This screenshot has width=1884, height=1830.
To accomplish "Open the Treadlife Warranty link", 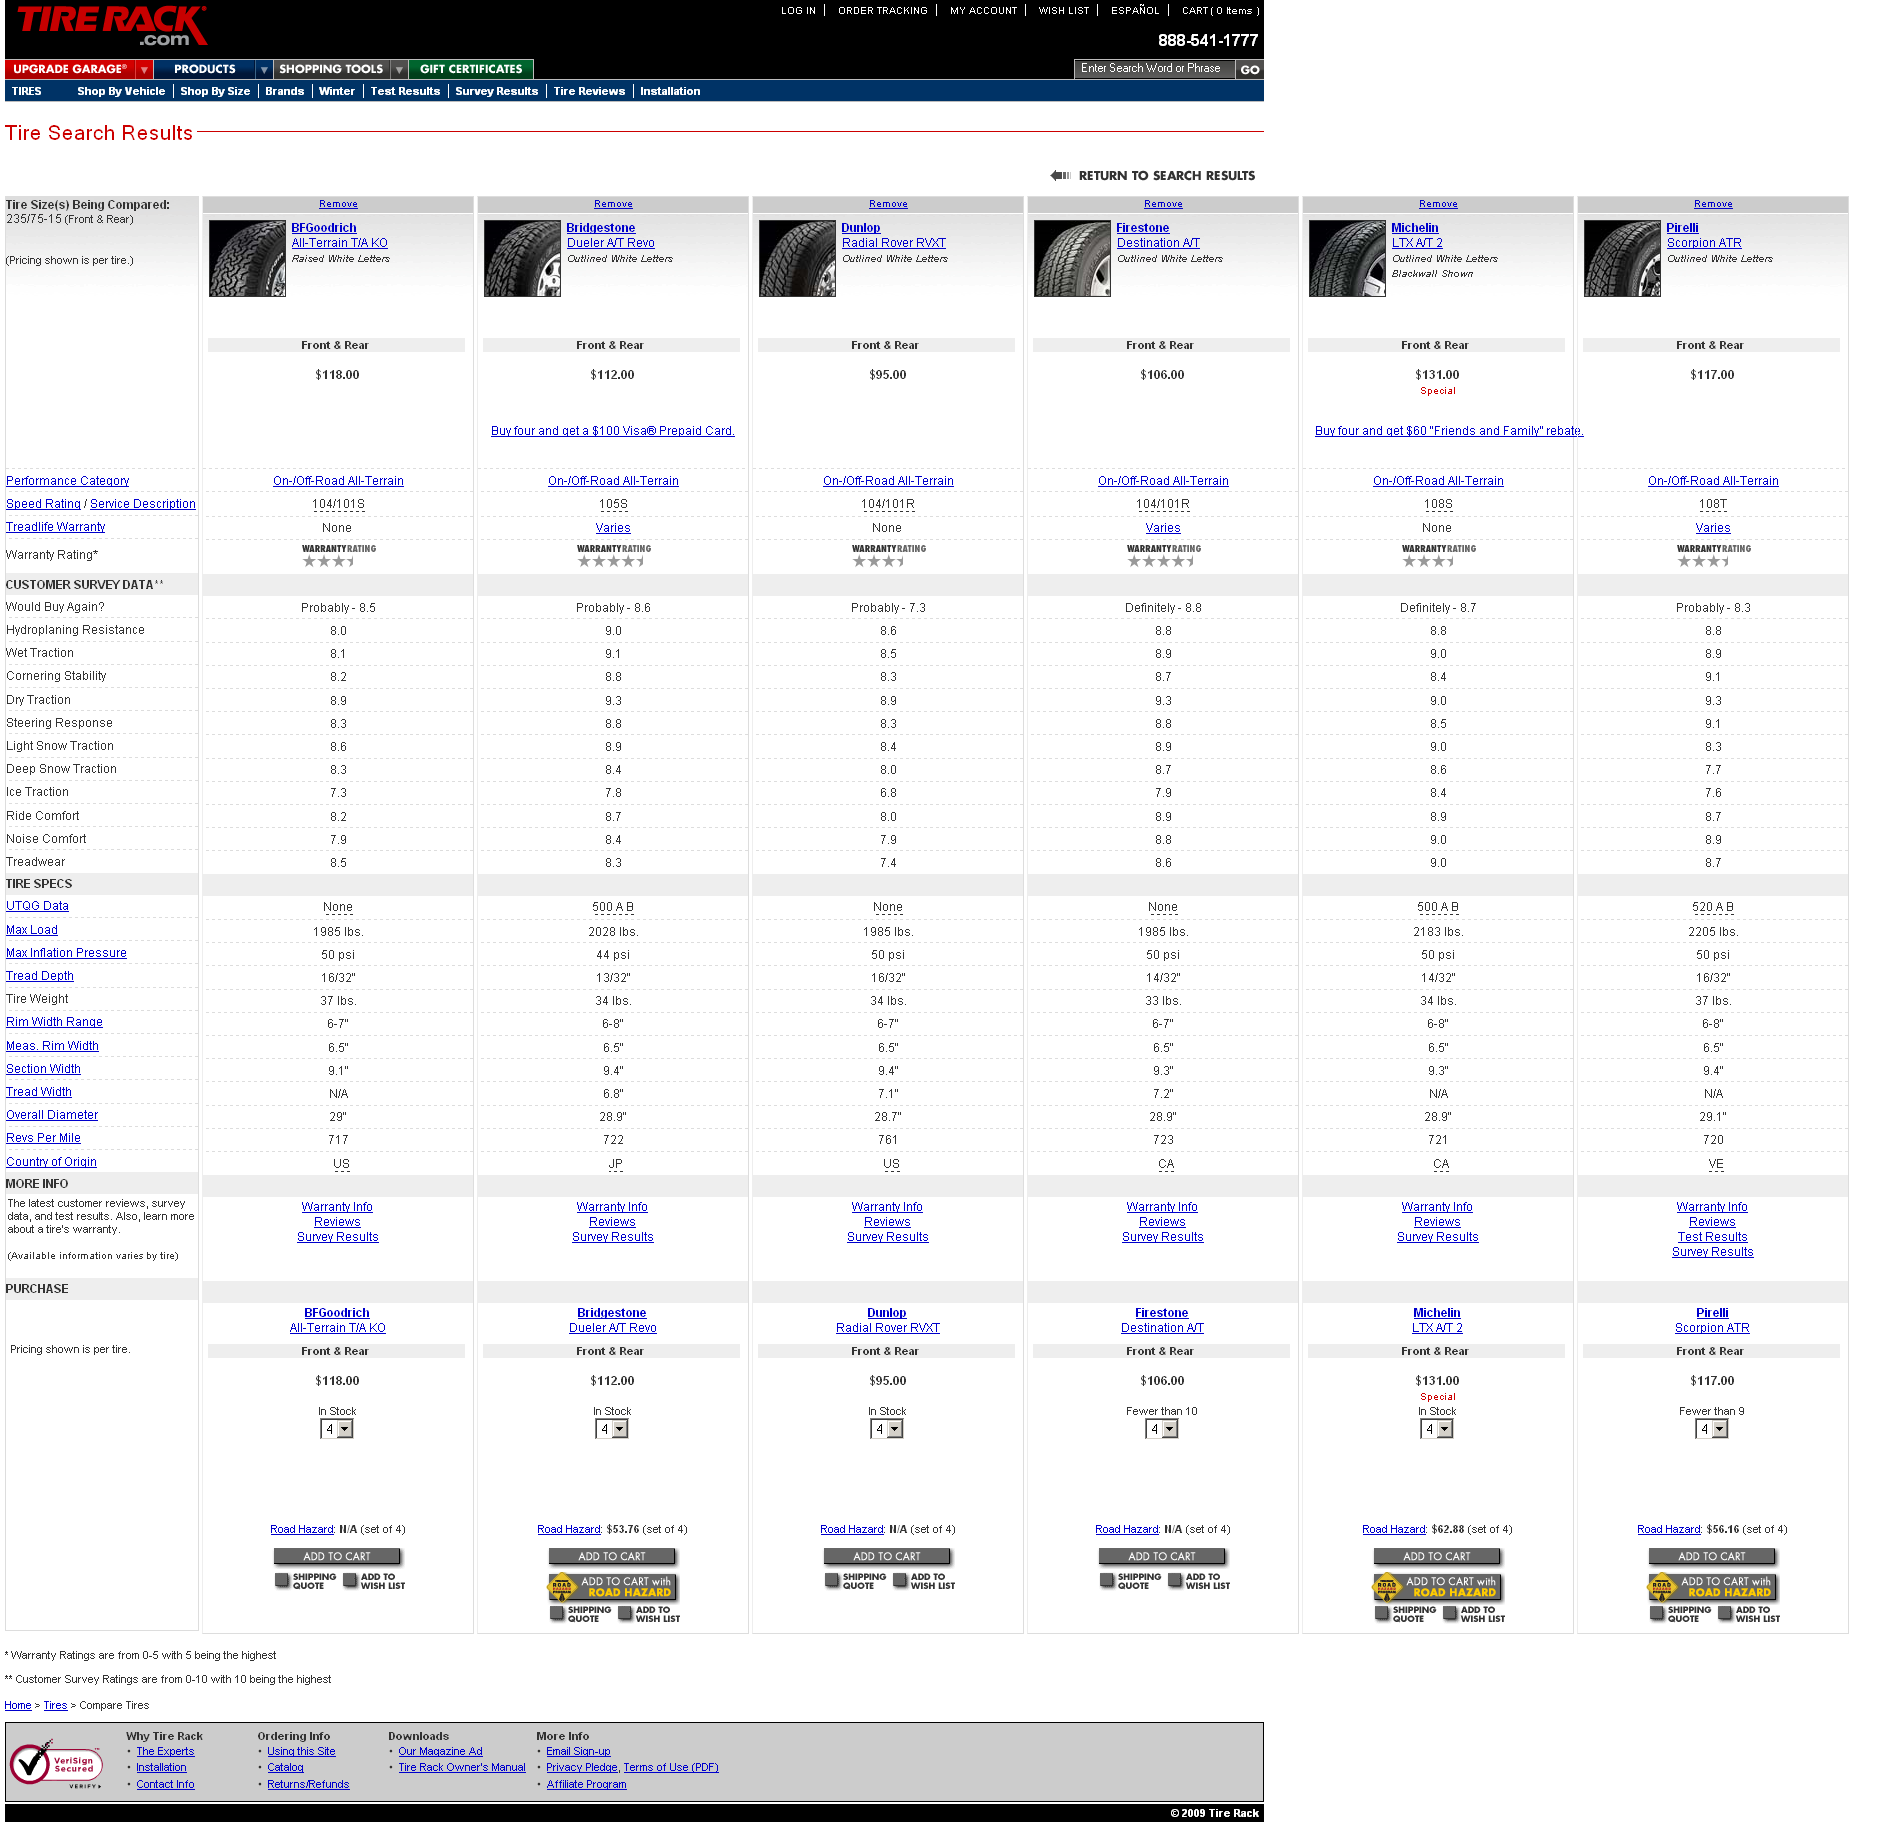I will click(x=56, y=527).
